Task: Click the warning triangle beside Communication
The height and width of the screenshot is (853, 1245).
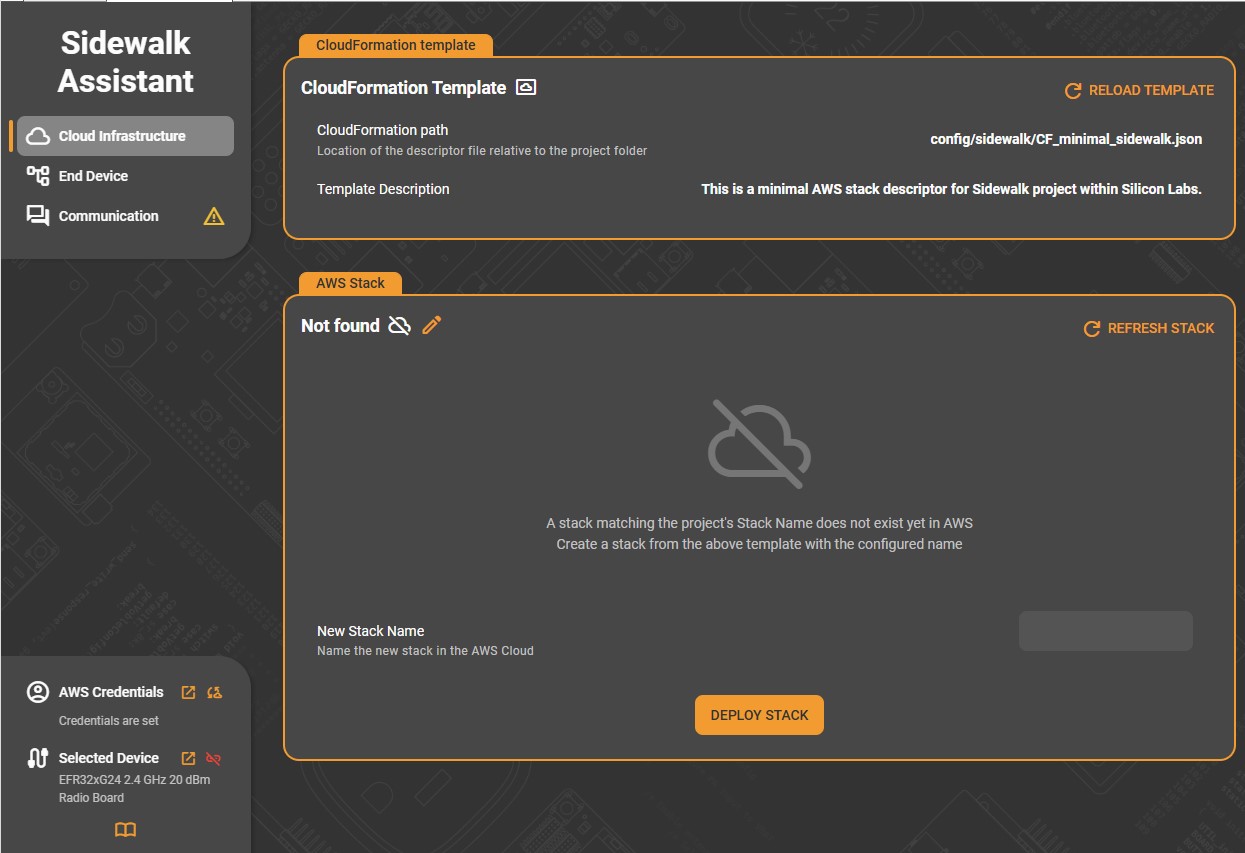Action: 214,215
